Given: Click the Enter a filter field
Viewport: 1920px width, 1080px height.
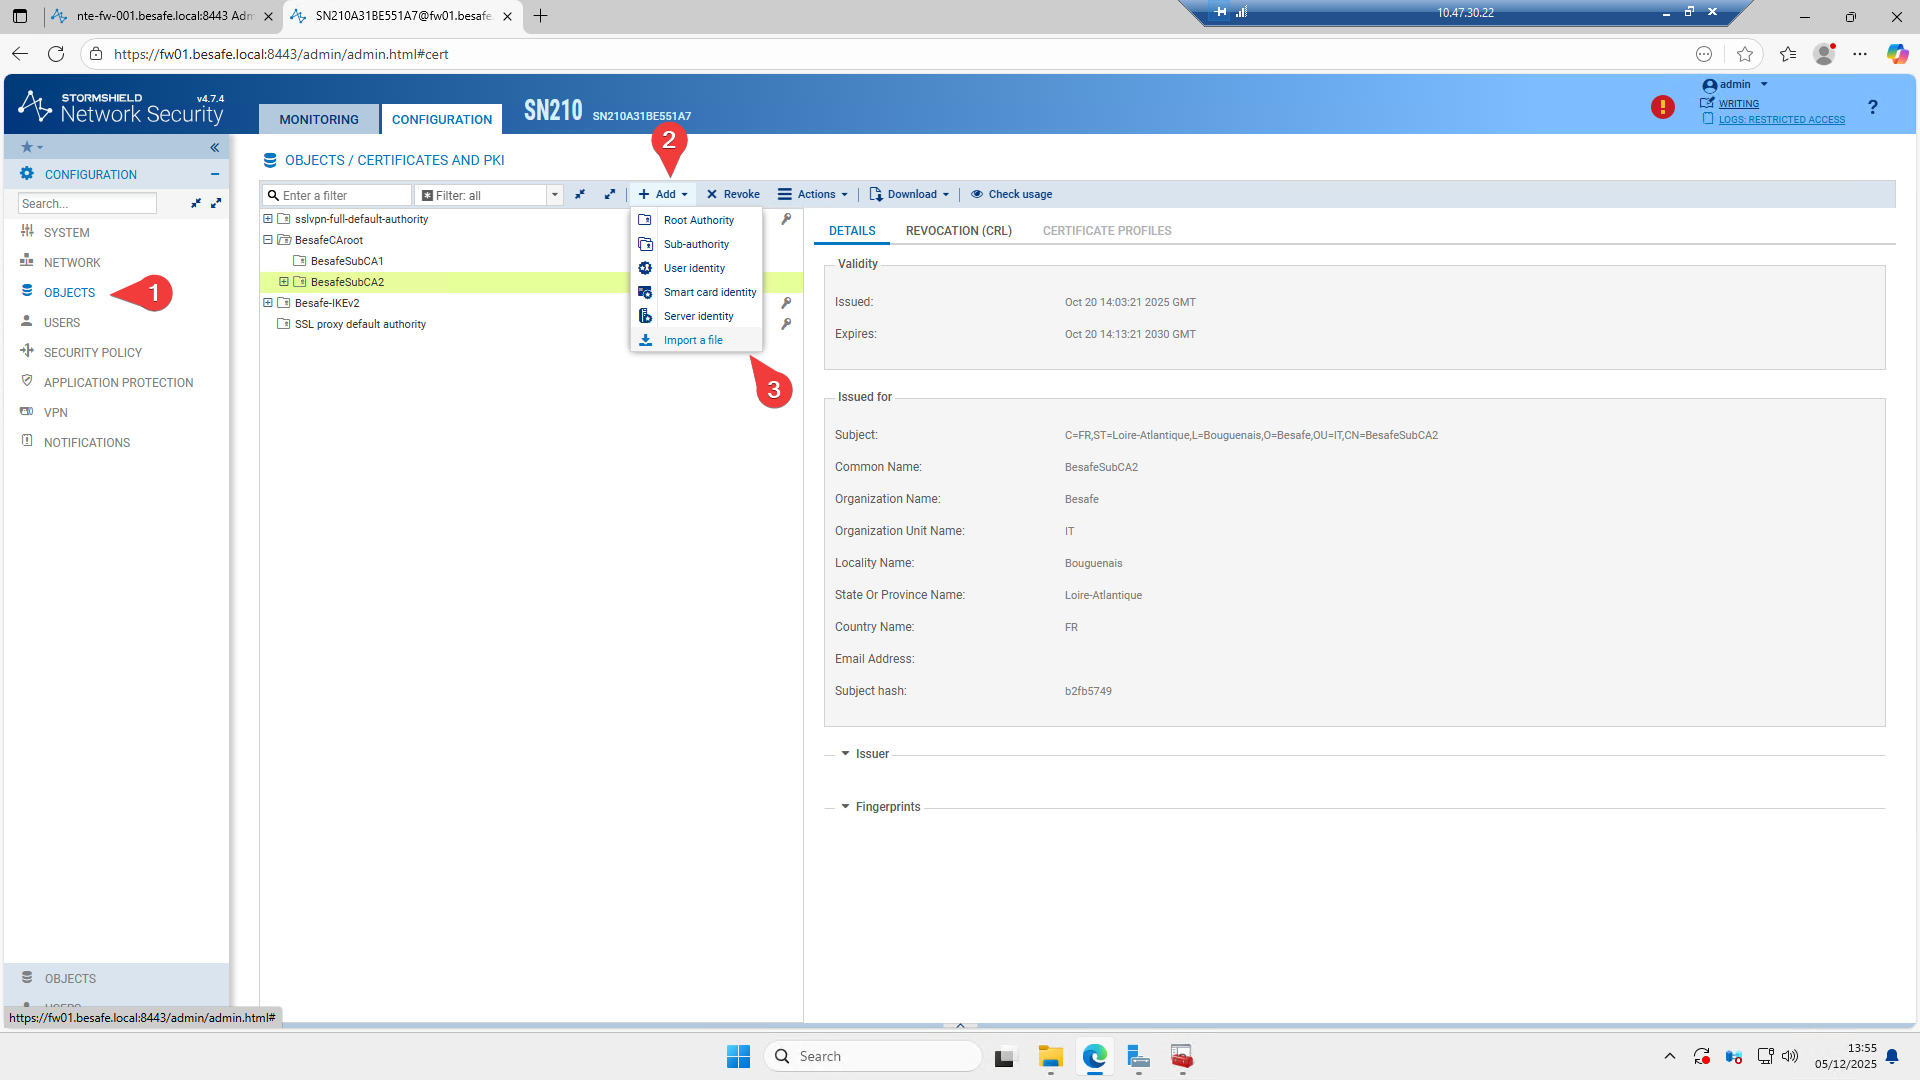Looking at the screenshot, I should (x=337, y=195).
